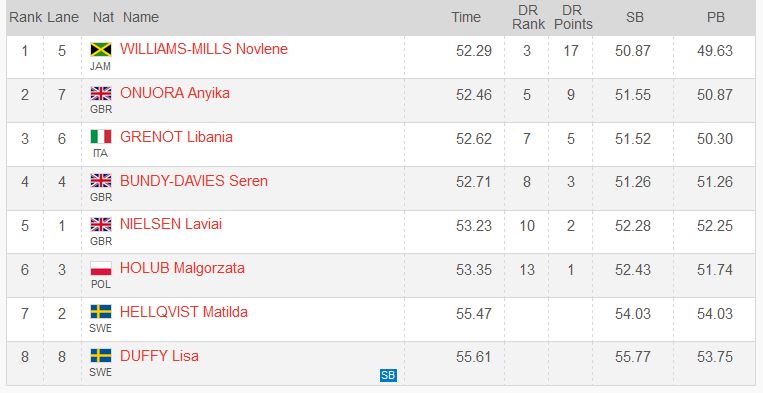Screen dimensions: 763x393
Task: Click Anyika Onuora's Great Britain flag
Action: (101, 93)
